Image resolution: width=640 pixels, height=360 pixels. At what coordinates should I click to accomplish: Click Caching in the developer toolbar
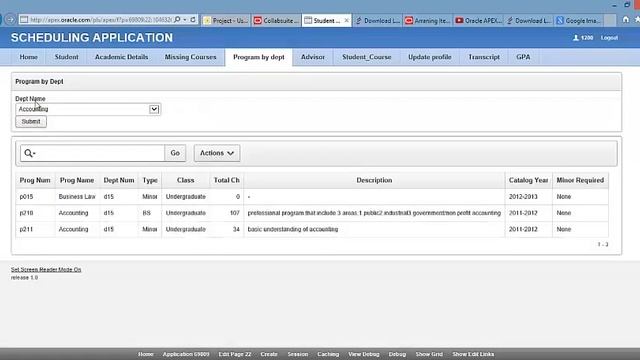[x=328, y=354]
